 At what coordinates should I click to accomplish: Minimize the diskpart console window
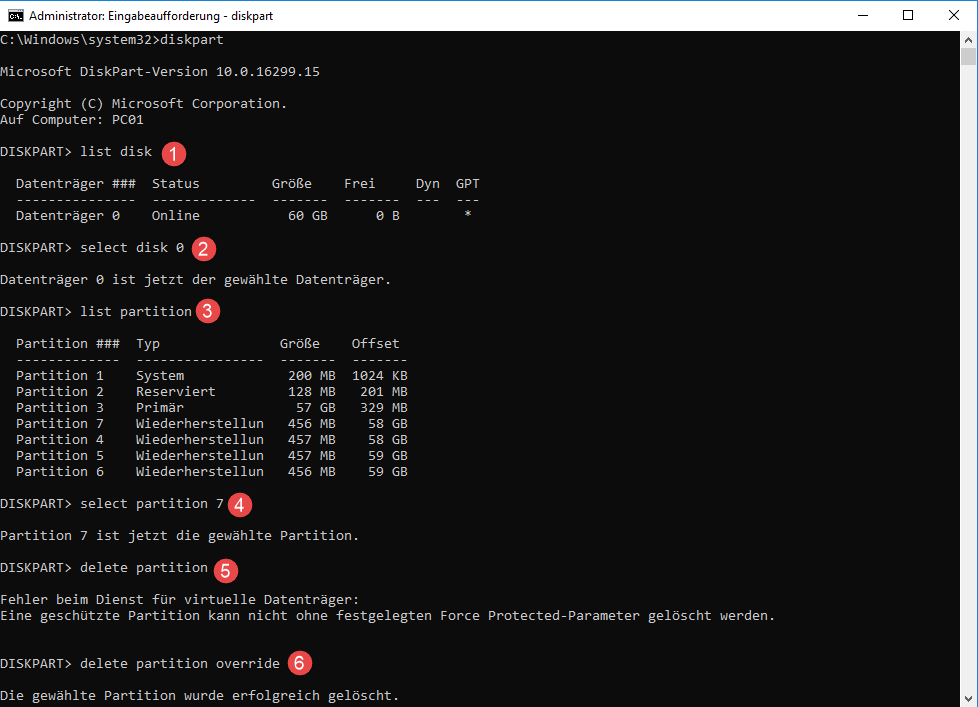(862, 15)
